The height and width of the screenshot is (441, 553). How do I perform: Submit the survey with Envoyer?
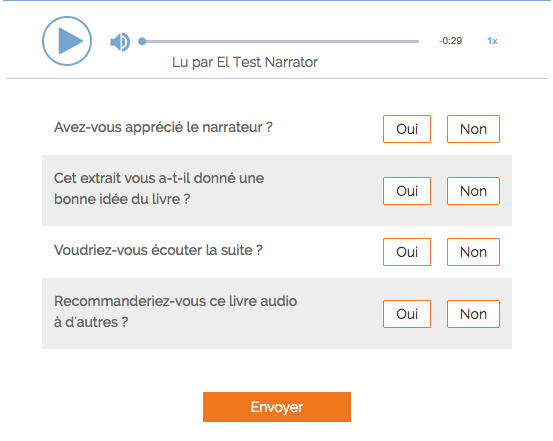point(277,407)
